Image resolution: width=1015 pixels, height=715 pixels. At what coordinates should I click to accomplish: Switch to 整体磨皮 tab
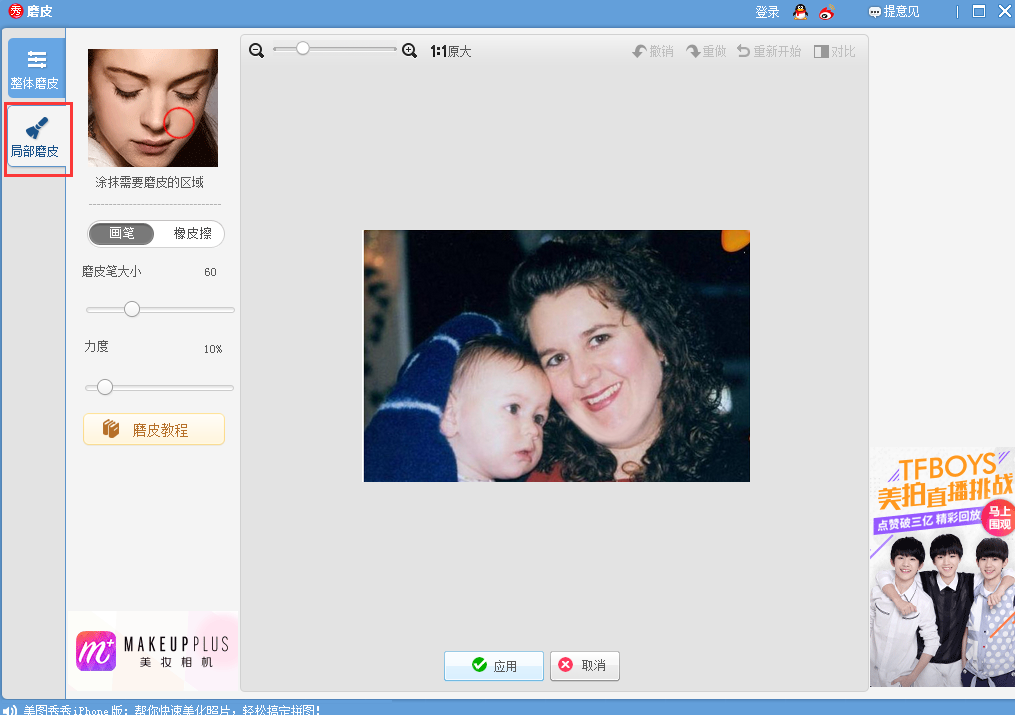tap(36, 68)
